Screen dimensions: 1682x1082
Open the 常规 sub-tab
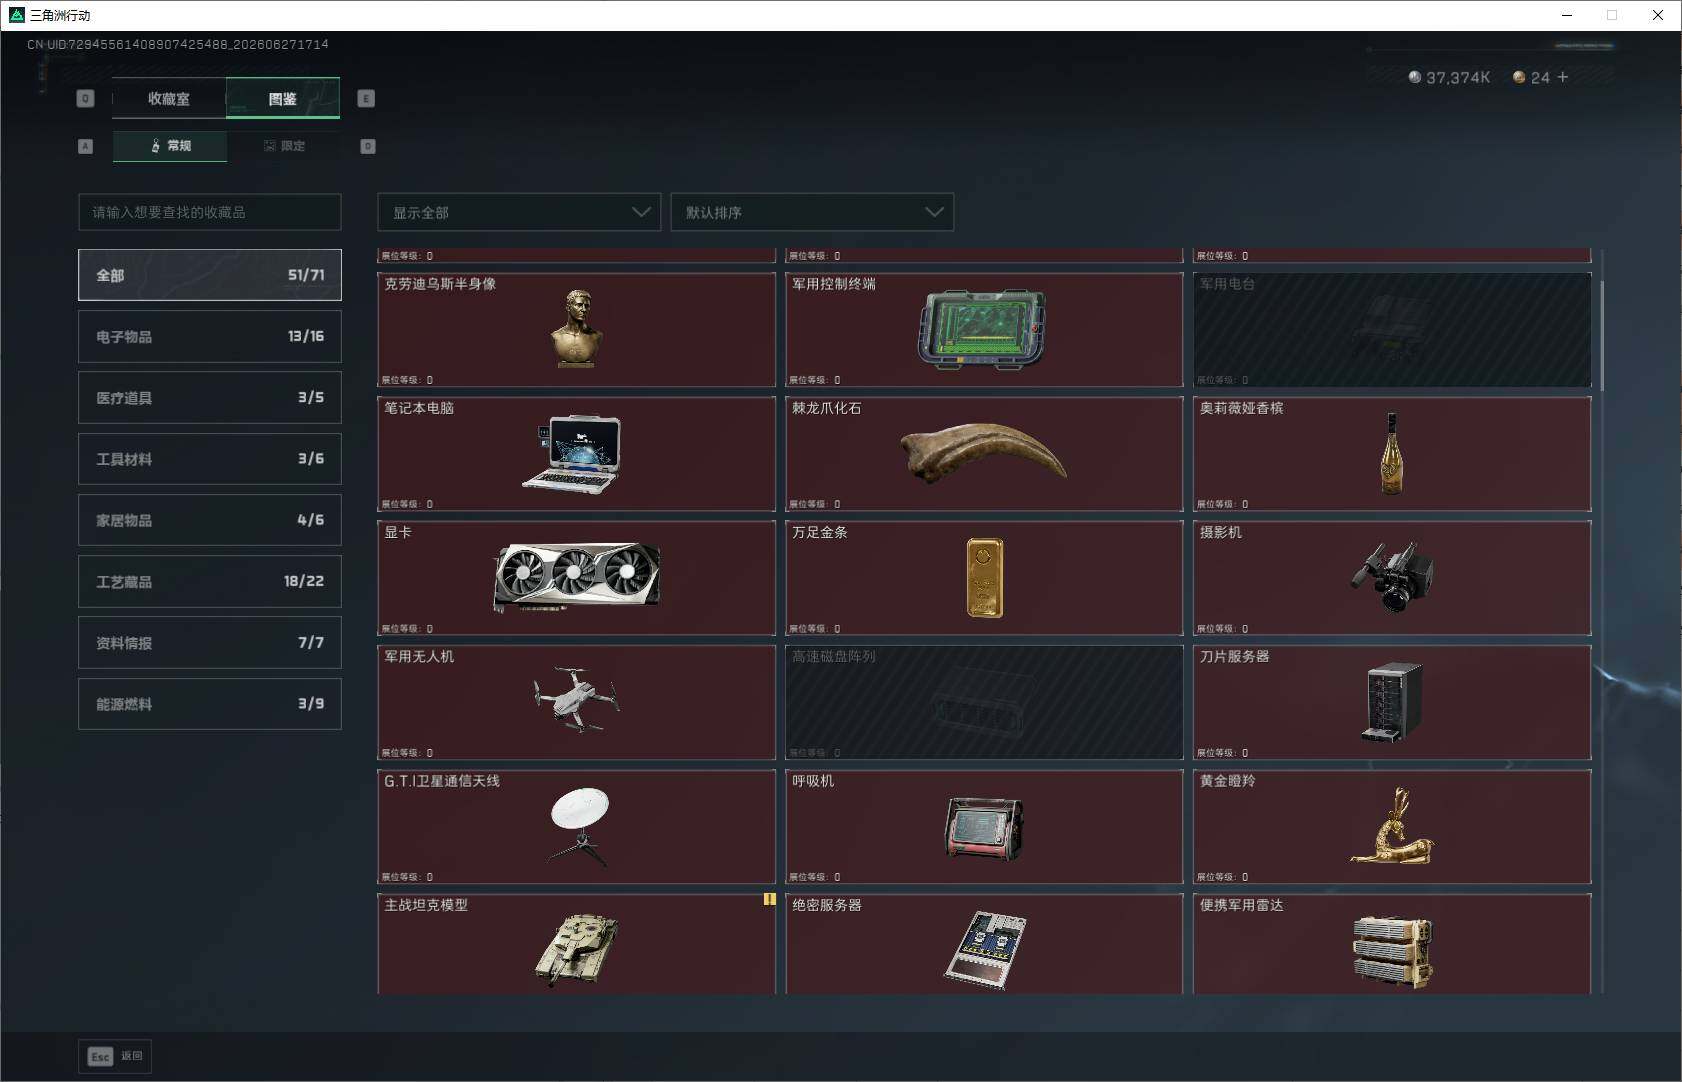(170, 146)
